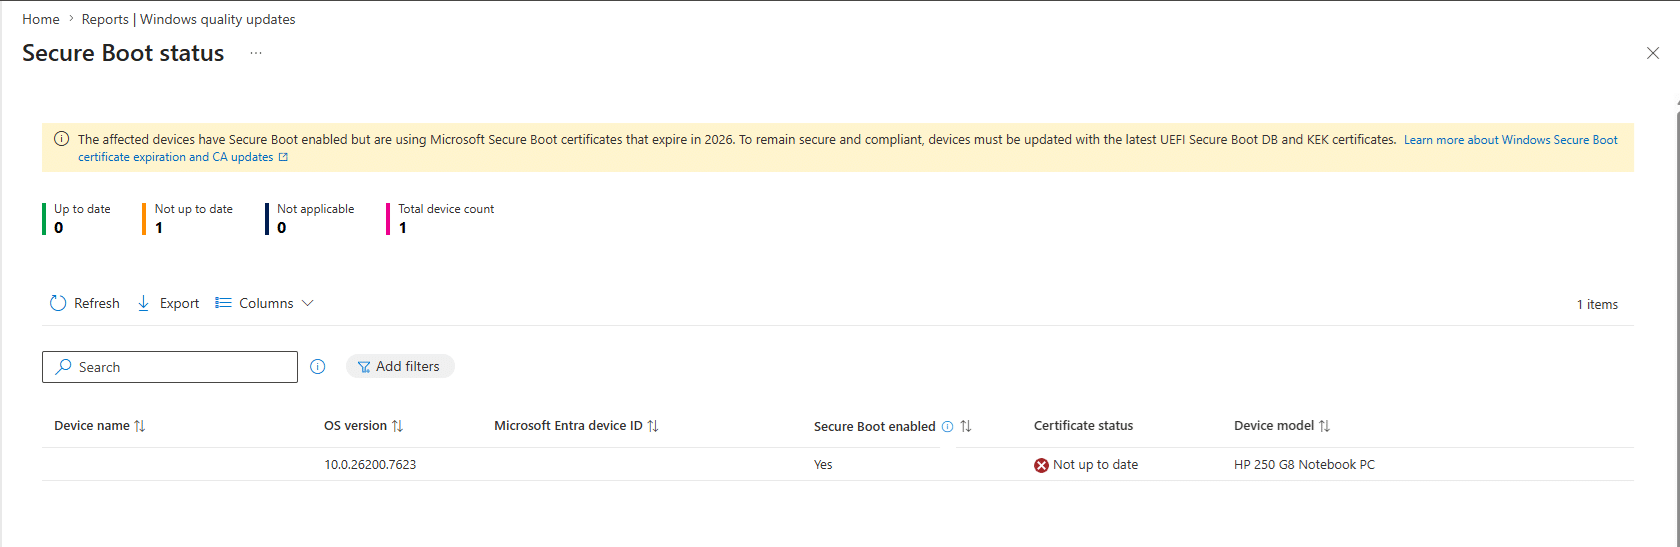Open the Columns list icon
The width and height of the screenshot is (1680, 547).
223,303
